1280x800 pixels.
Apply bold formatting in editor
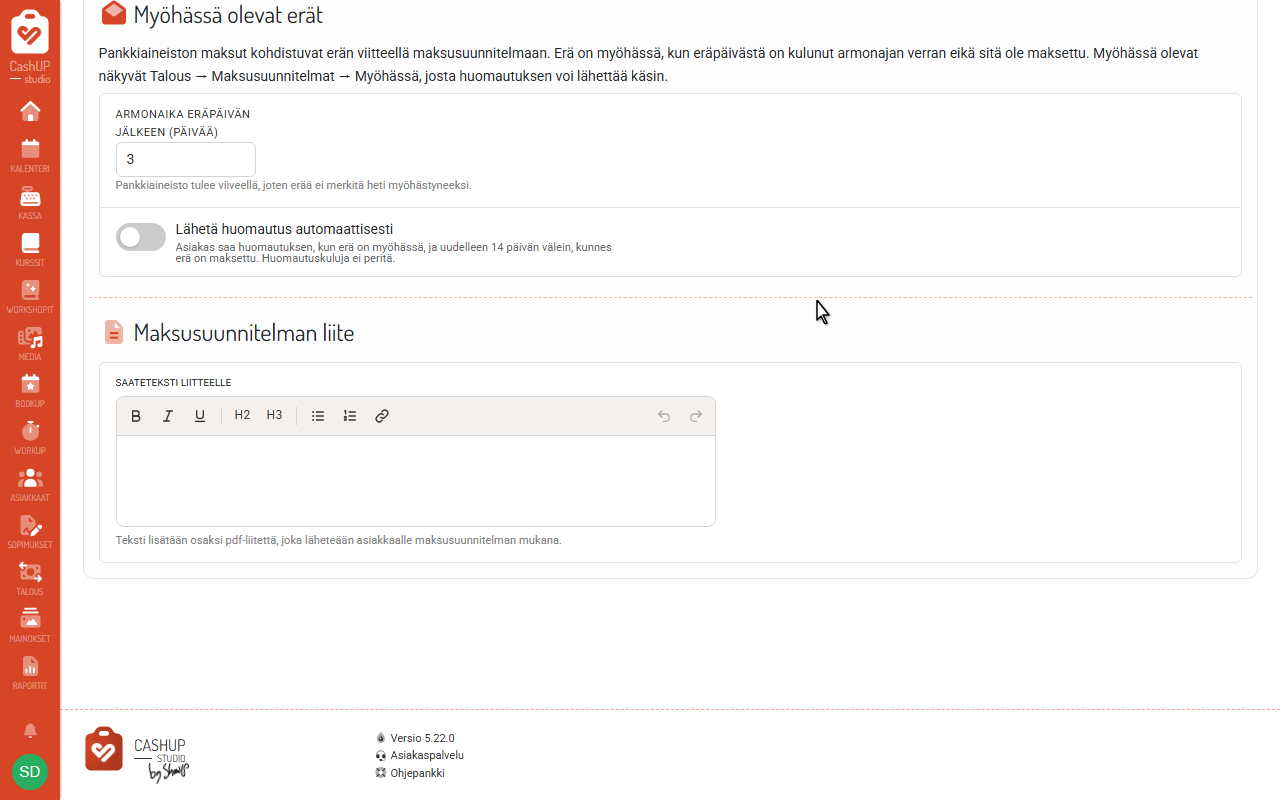point(136,416)
